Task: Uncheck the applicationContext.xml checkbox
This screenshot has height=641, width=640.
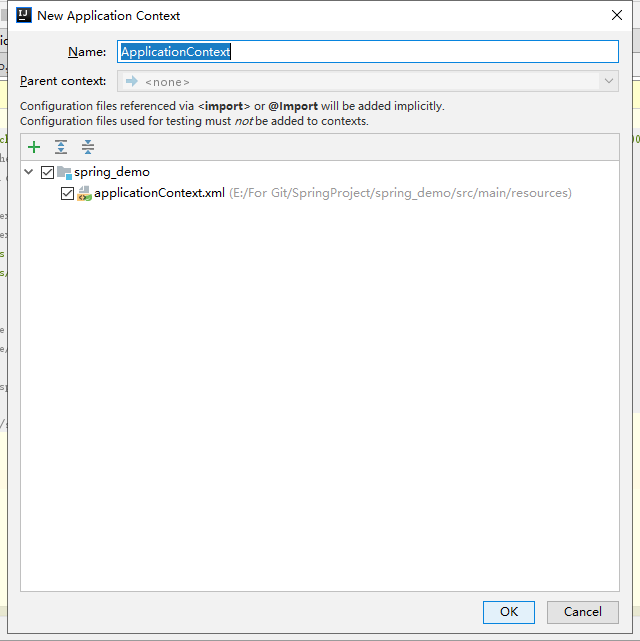Action: click(x=67, y=193)
